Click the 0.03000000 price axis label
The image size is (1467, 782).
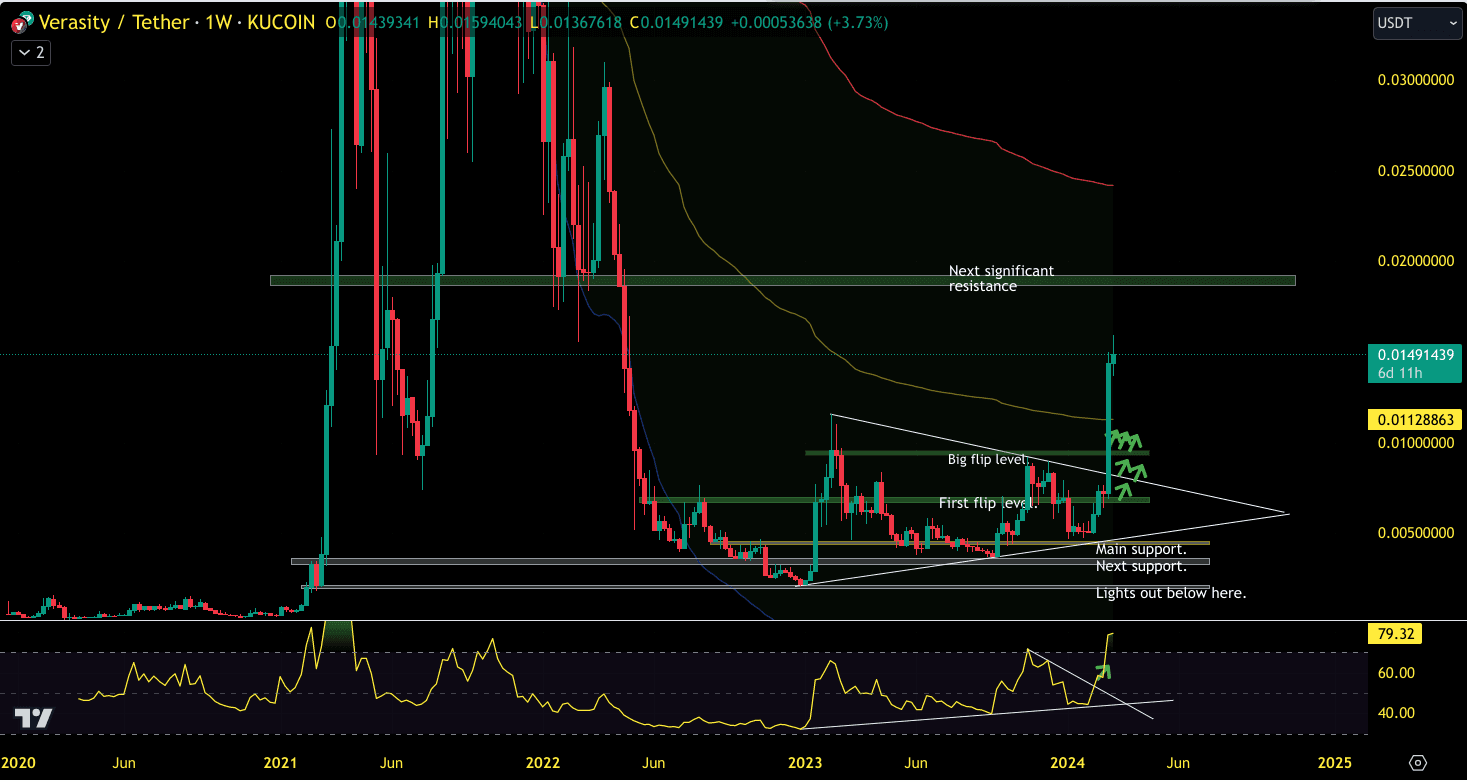pos(1416,79)
